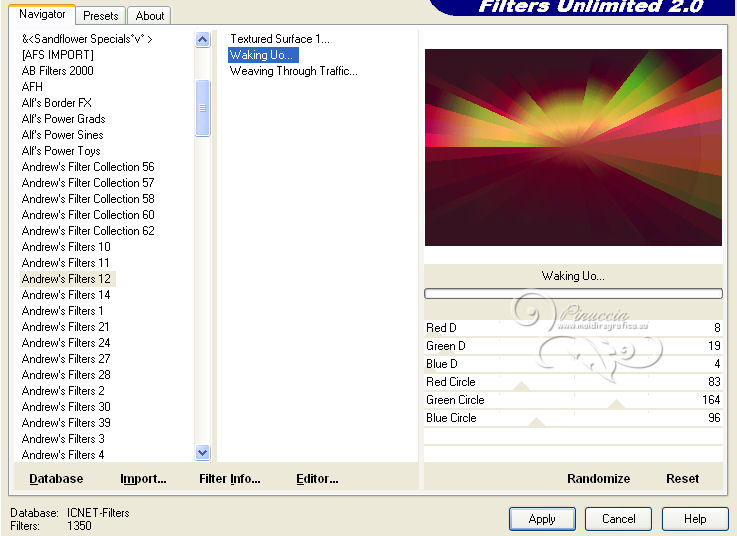This screenshot has height=536, width=737.
Task: Open Filter Info...
Action: pyautogui.click(x=229, y=479)
